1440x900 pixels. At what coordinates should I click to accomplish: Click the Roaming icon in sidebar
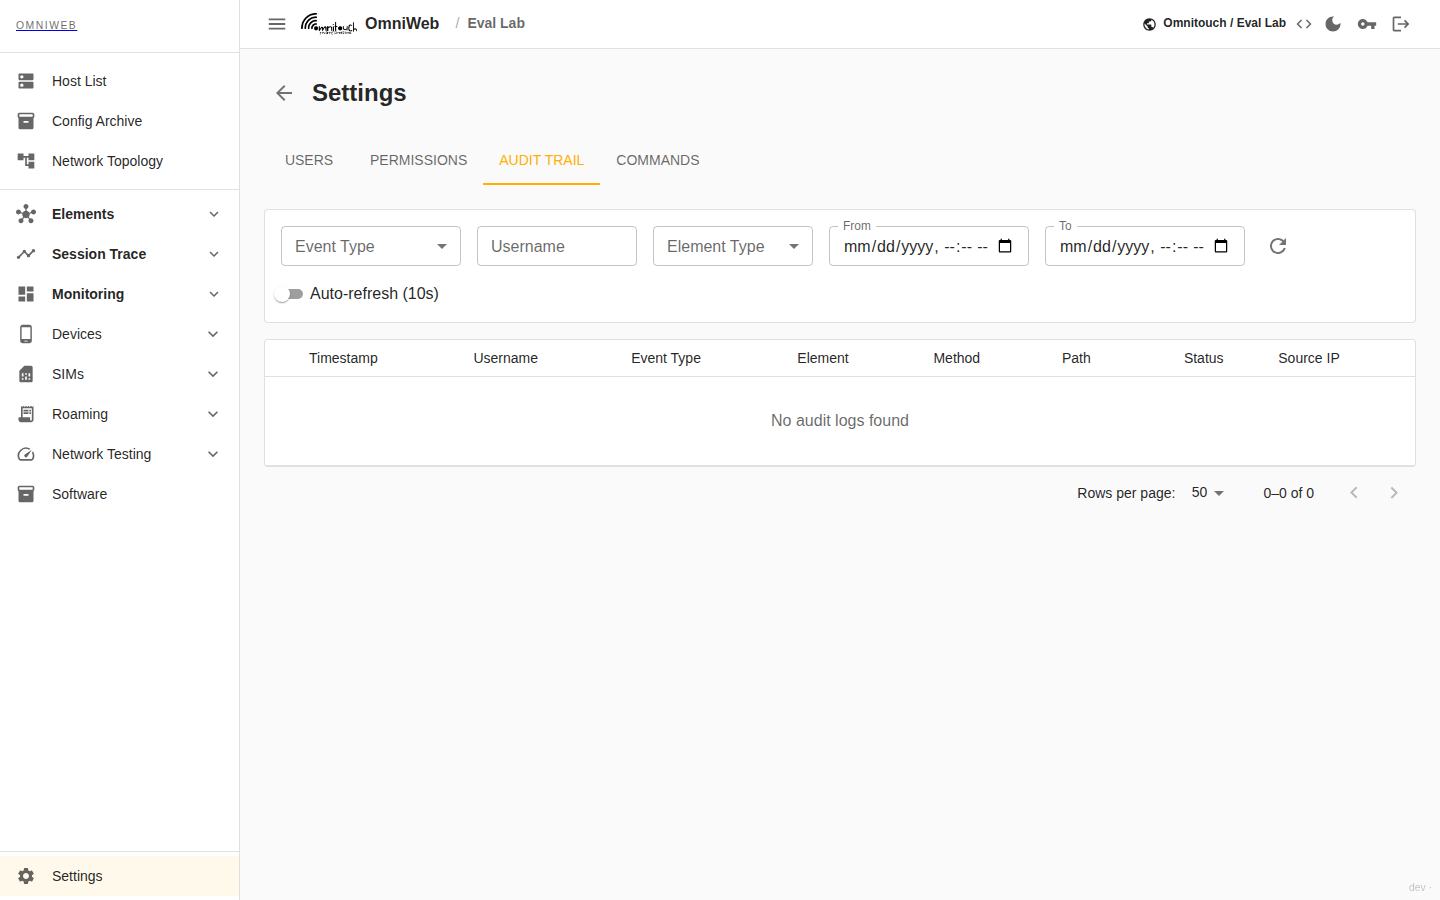[26, 414]
